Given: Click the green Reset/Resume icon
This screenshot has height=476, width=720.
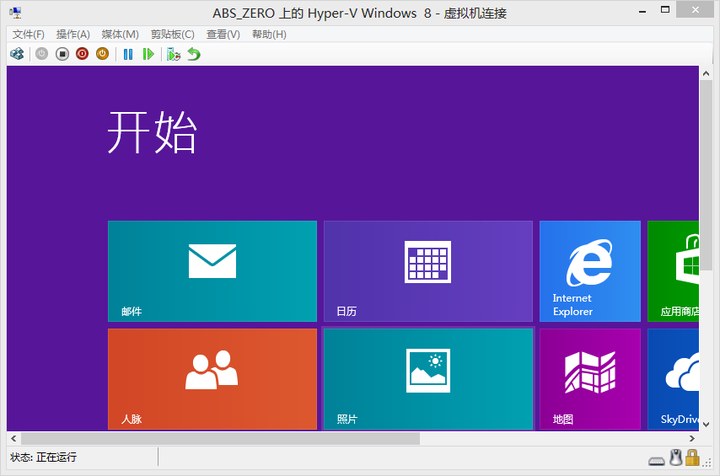Looking at the screenshot, I should tap(148, 54).
